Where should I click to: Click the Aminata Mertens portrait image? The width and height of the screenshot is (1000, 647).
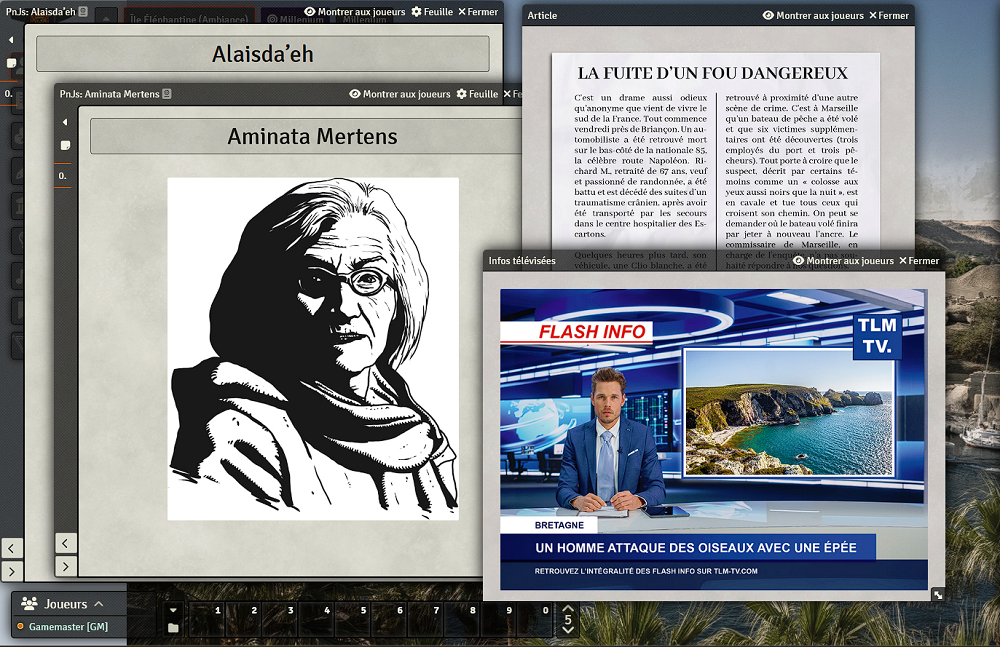(x=313, y=349)
